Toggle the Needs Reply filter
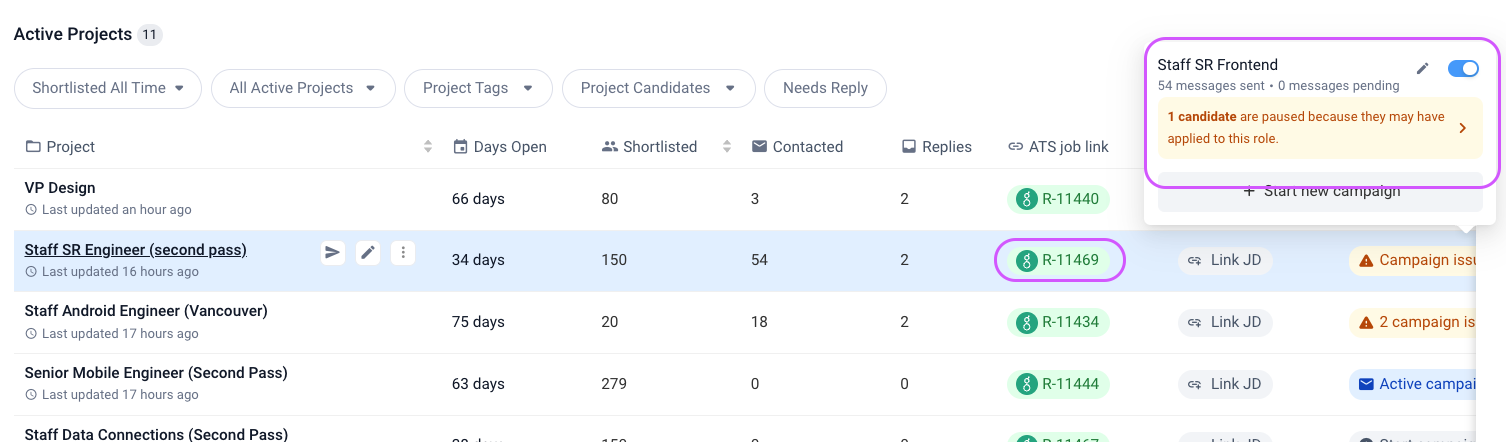 [x=825, y=88]
